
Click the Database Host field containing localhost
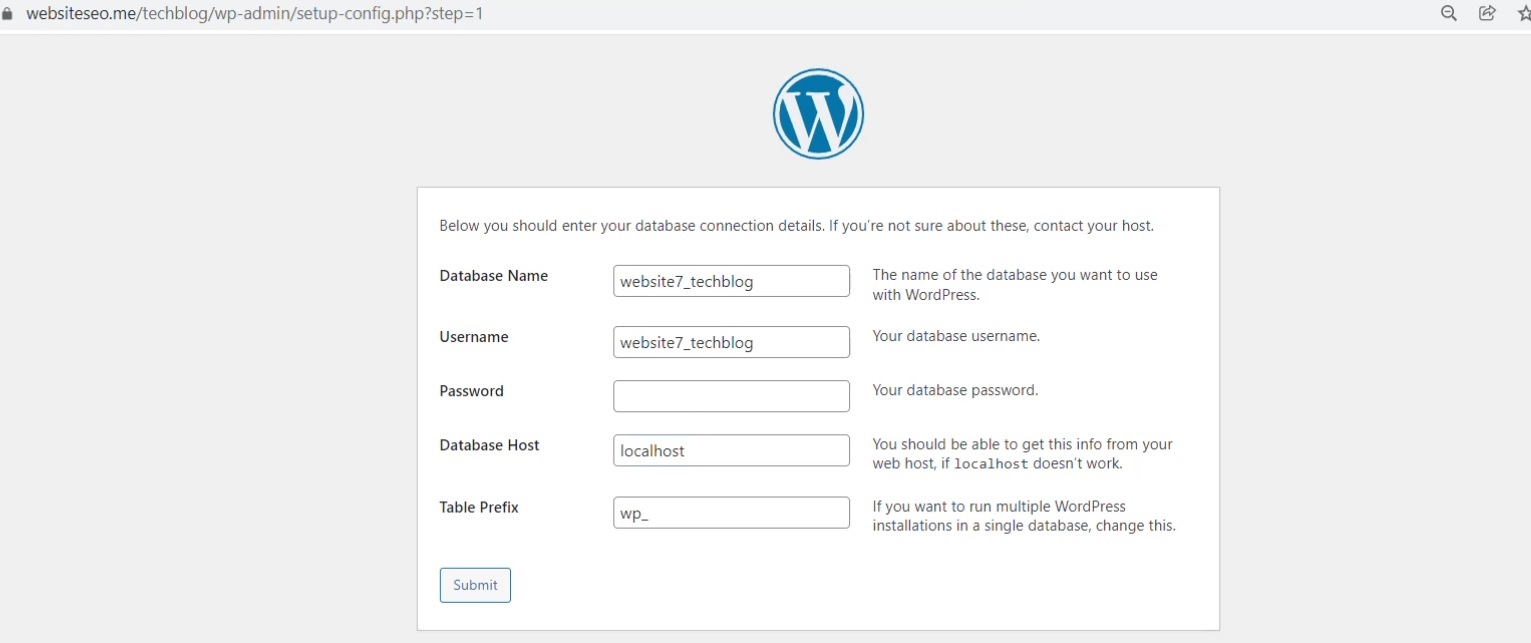[731, 450]
